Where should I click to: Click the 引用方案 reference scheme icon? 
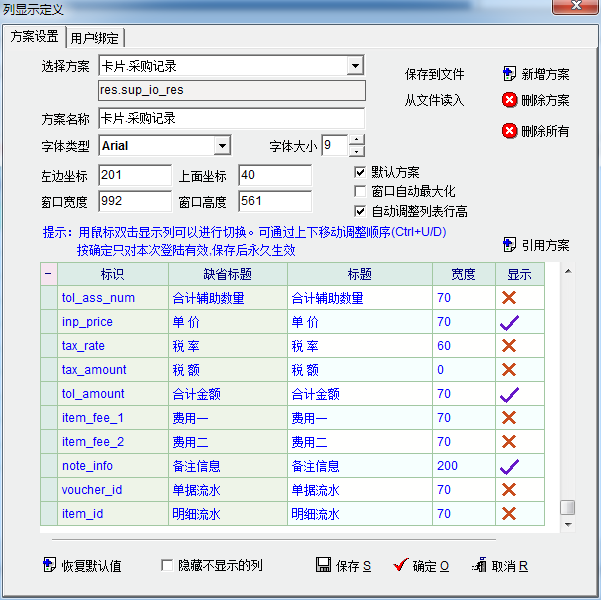tap(509, 245)
